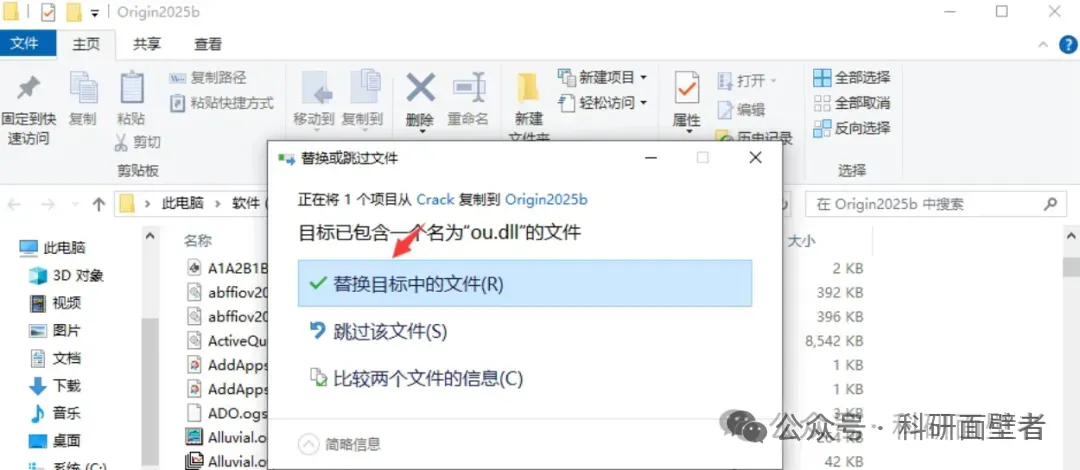Click the Rename icon
The height and width of the screenshot is (470, 1080).
(x=469, y=88)
